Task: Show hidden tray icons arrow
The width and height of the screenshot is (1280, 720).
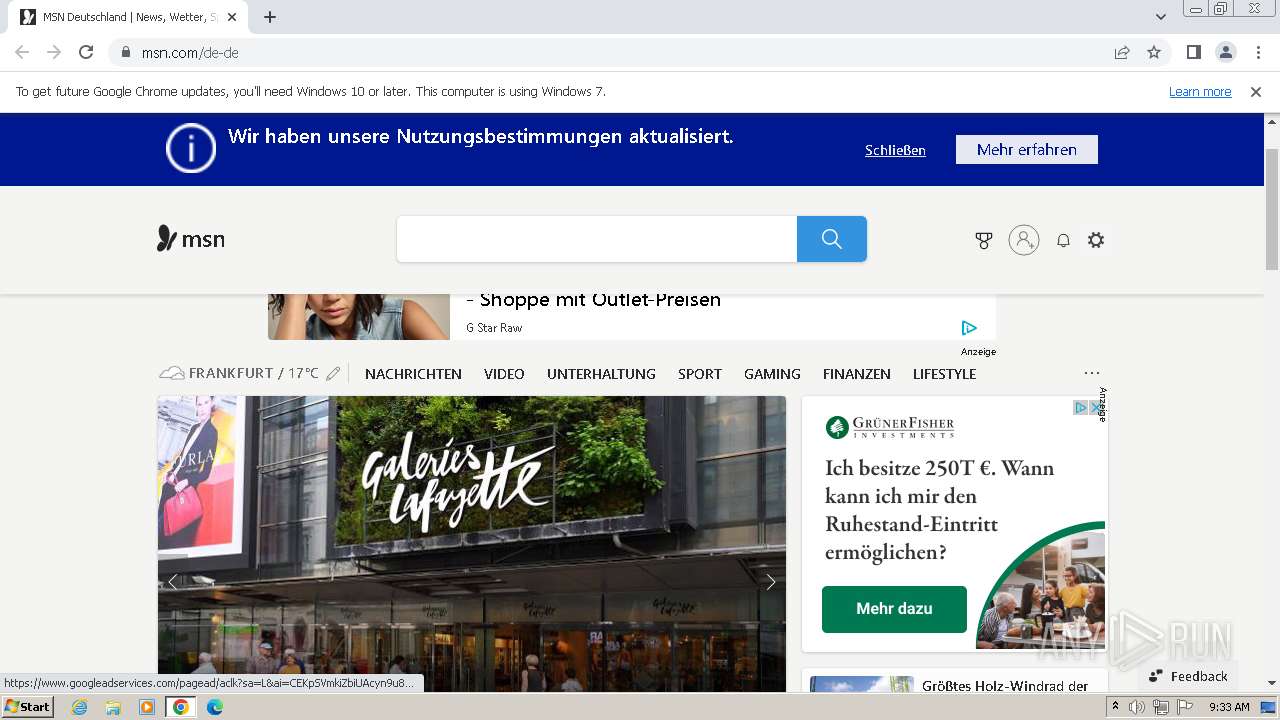Action: (1115, 706)
